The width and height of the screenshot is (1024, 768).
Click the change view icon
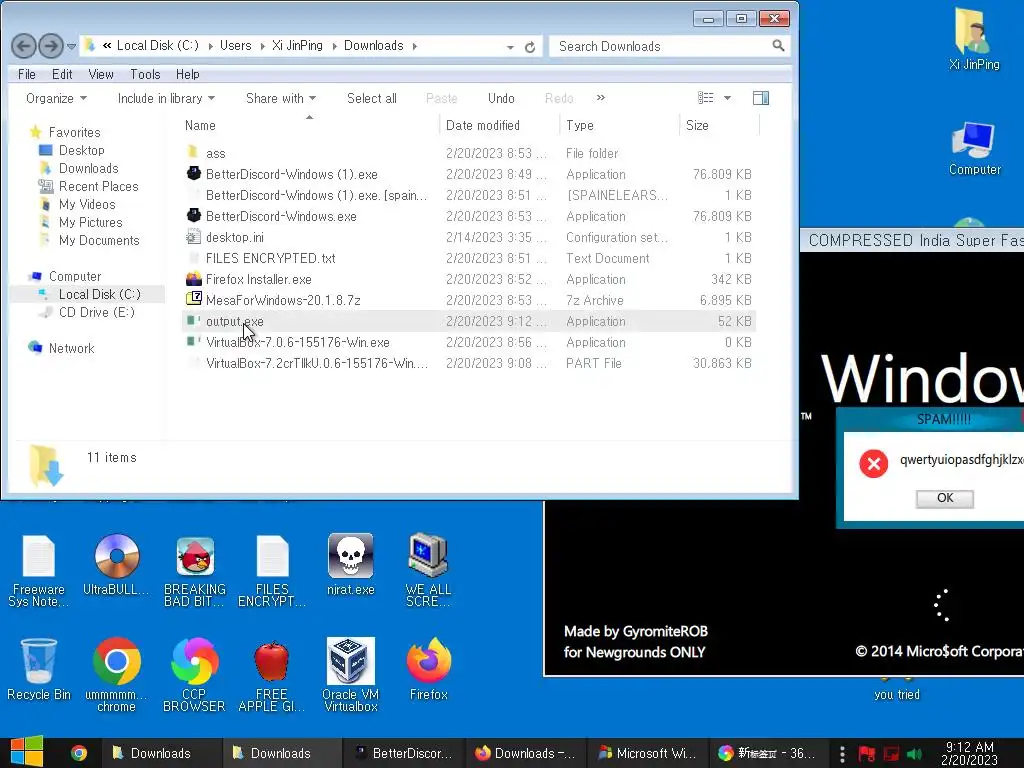pos(705,98)
